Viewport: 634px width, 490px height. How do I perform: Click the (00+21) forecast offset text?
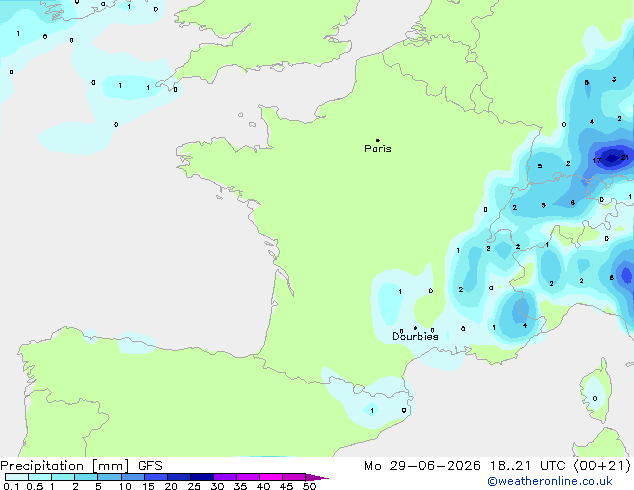(602, 466)
